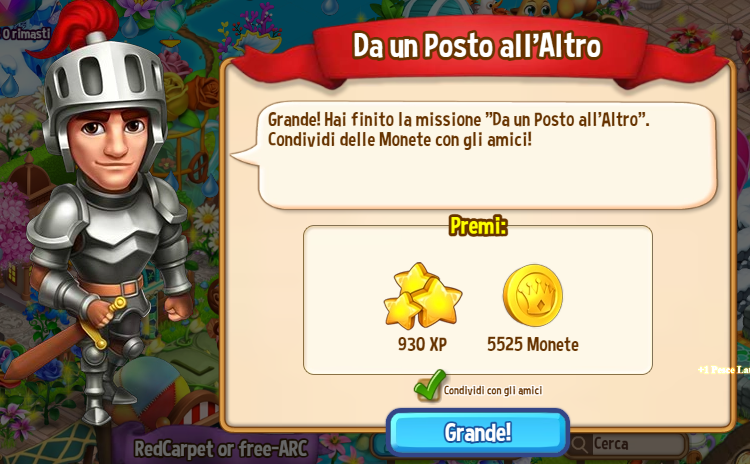Click the Grande! button

(478, 432)
